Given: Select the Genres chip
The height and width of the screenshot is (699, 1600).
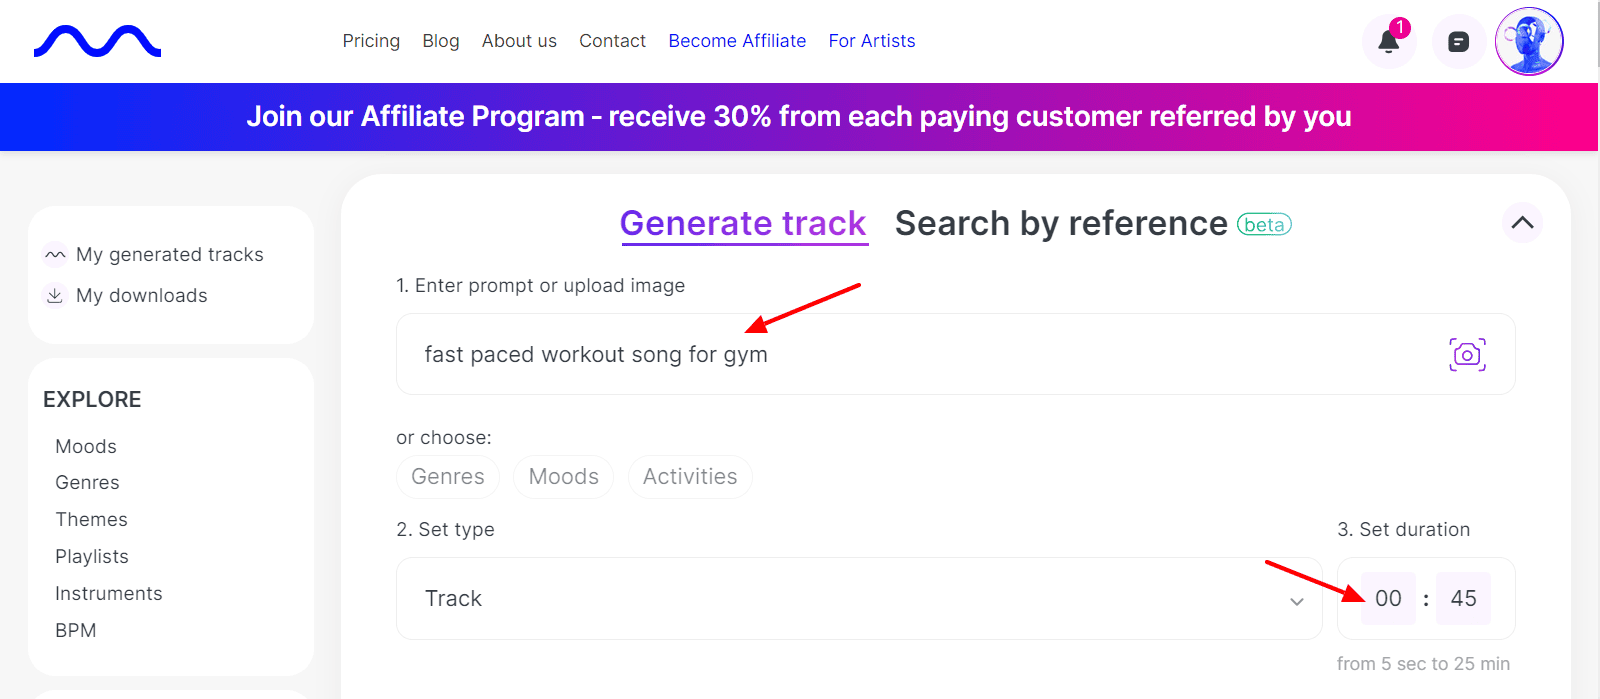Looking at the screenshot, I should click(x=448, y=477).
